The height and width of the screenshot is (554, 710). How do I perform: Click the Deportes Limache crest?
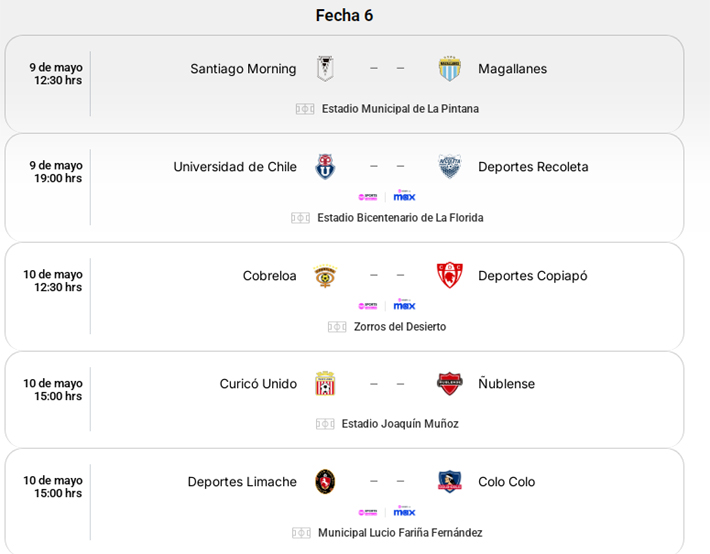[x=325, y=482]
